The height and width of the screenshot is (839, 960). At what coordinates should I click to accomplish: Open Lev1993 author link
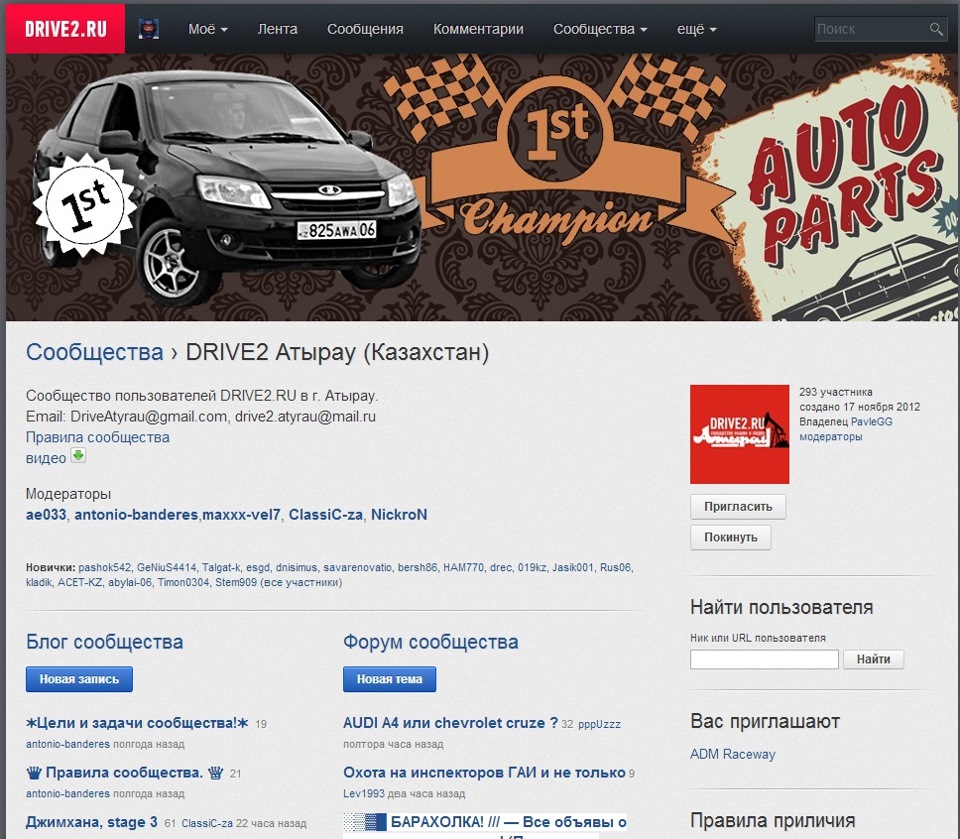pos(364,793)
